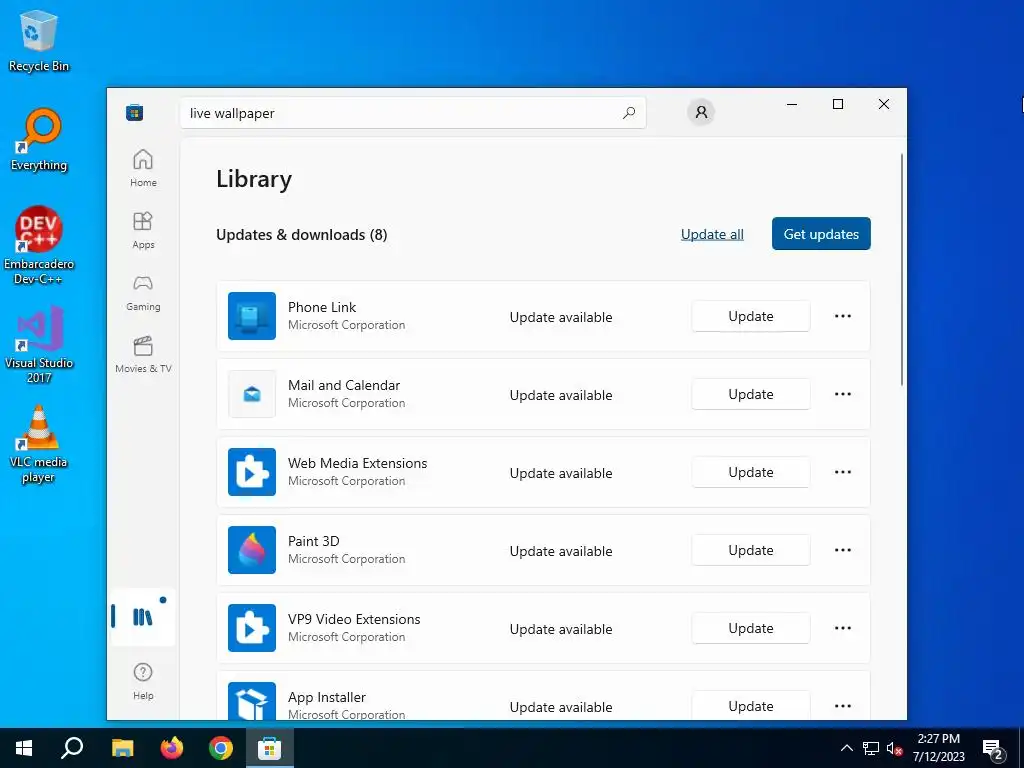Show hidden system tray icons
Image resolution: width=1024 pixels, height=768 pixels.
(x=846, y=748)
